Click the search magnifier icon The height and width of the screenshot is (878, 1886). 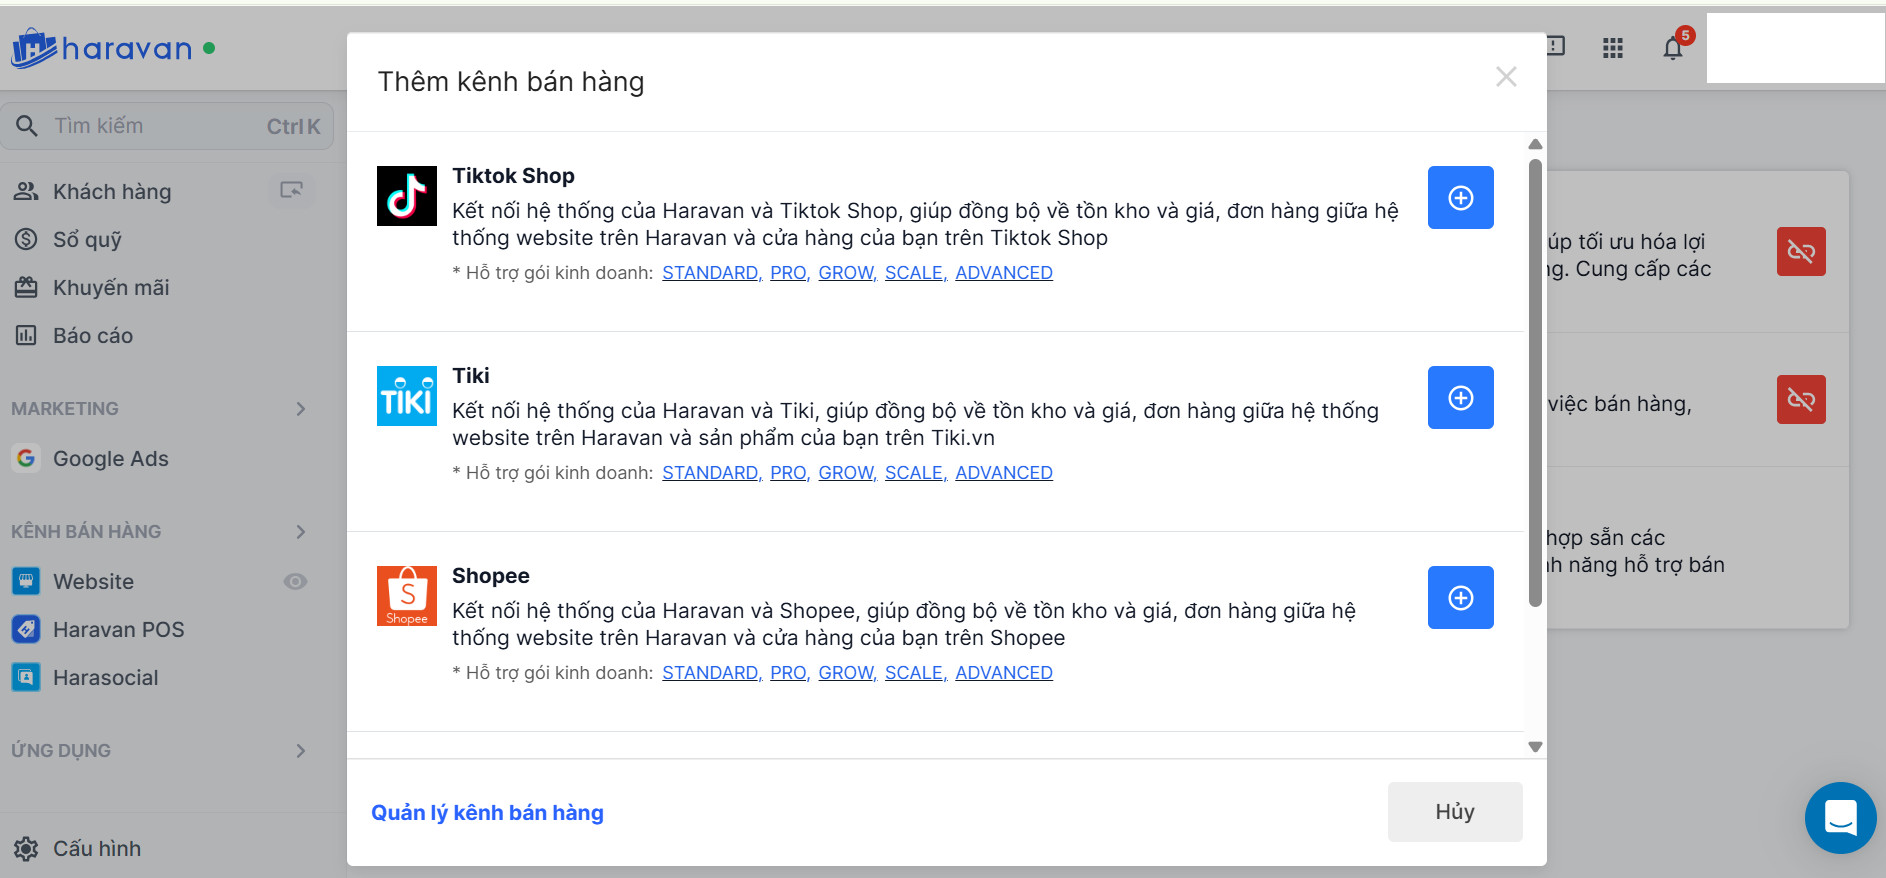[x=27, y=126]
